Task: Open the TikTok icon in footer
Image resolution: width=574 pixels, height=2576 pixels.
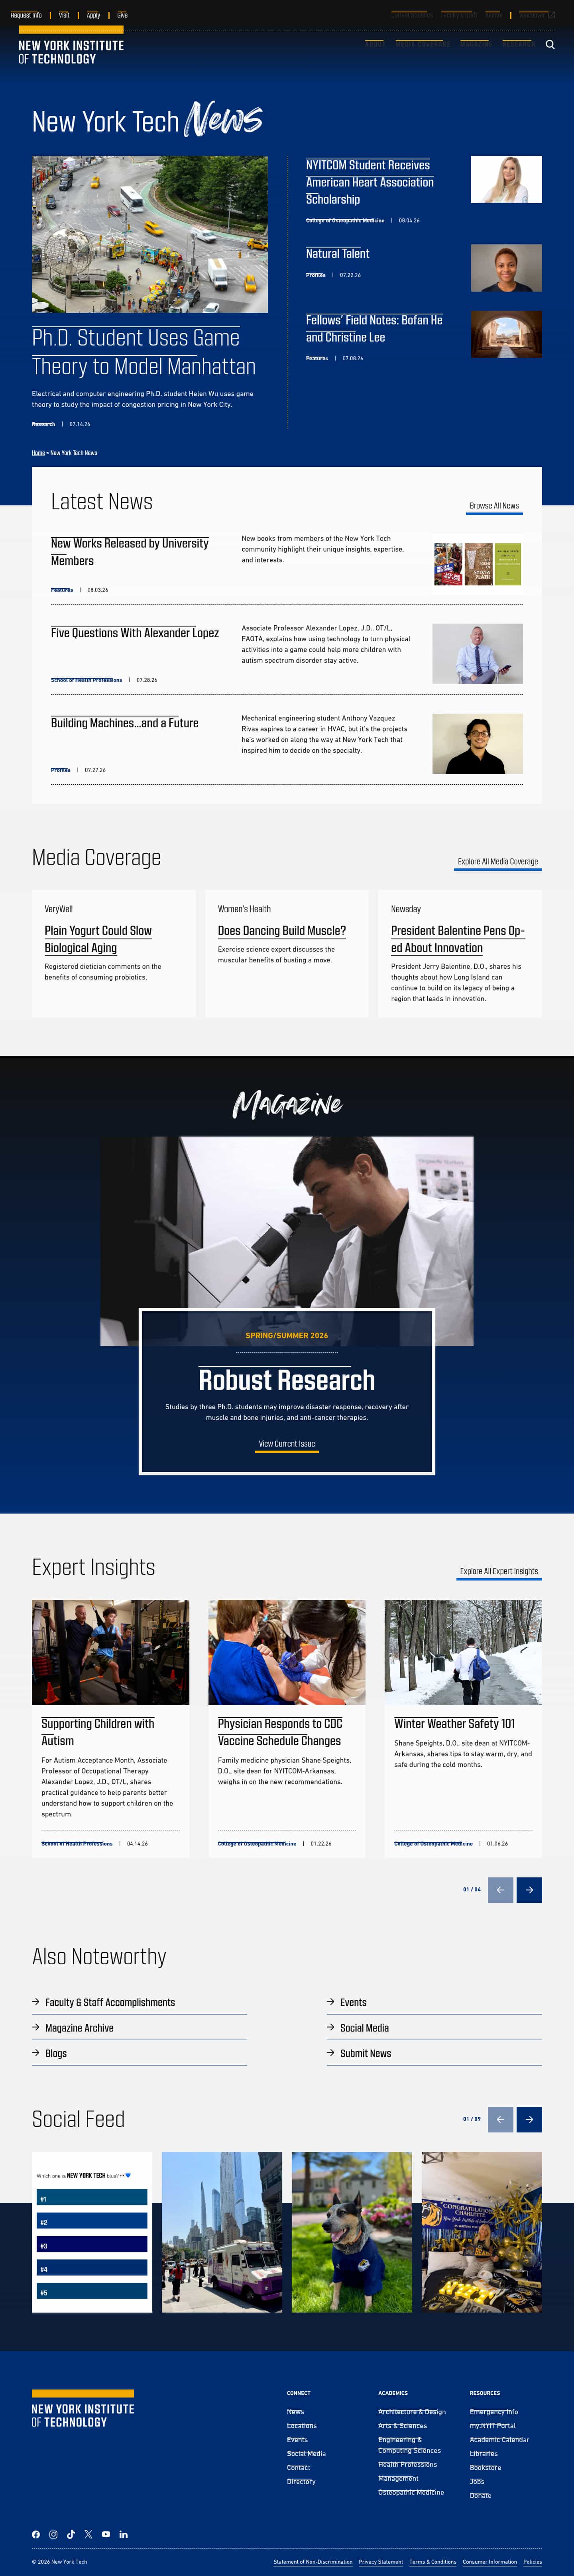Action: (x=71, y=2534)
